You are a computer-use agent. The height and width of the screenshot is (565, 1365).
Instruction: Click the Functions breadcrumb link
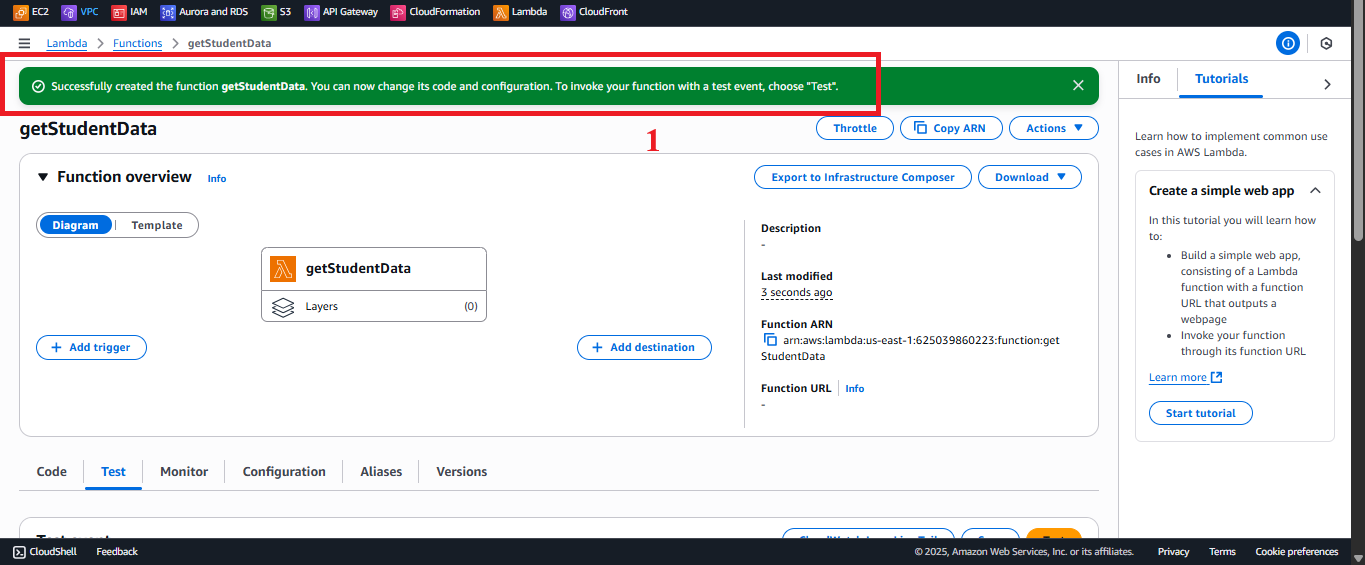[x=138, y=43]
